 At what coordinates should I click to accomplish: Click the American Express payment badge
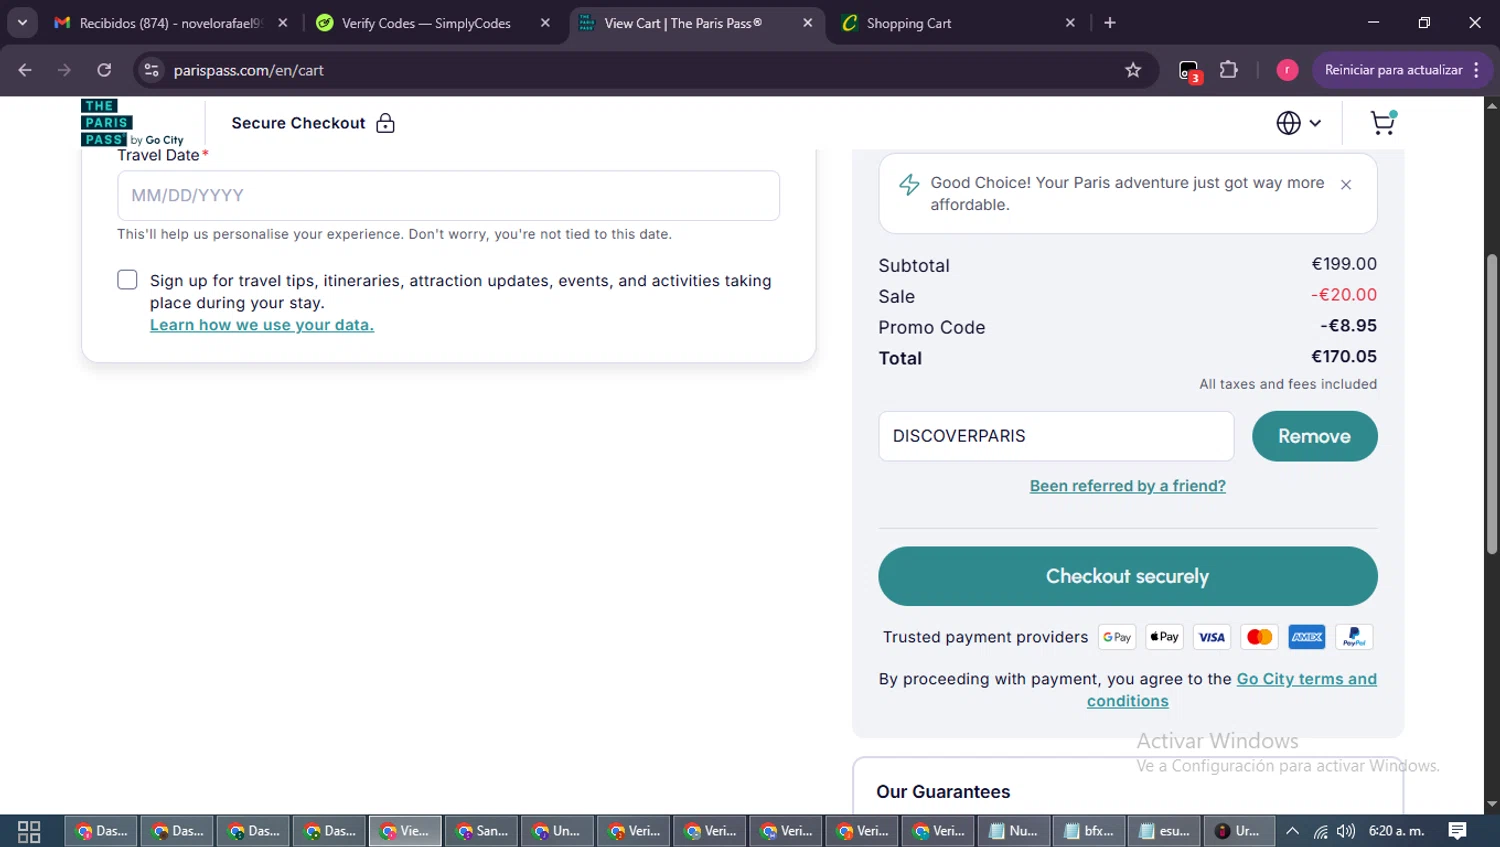(1306, 637)
